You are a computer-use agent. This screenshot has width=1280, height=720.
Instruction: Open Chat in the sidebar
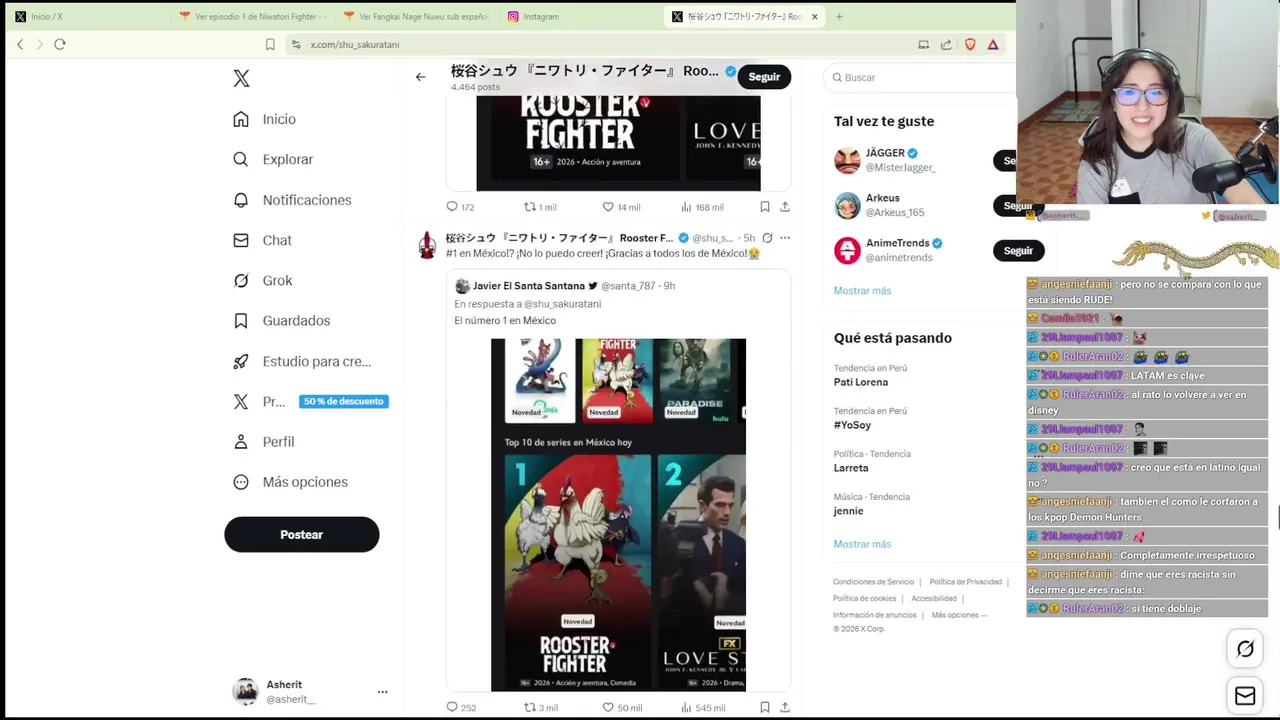(262, 240)
